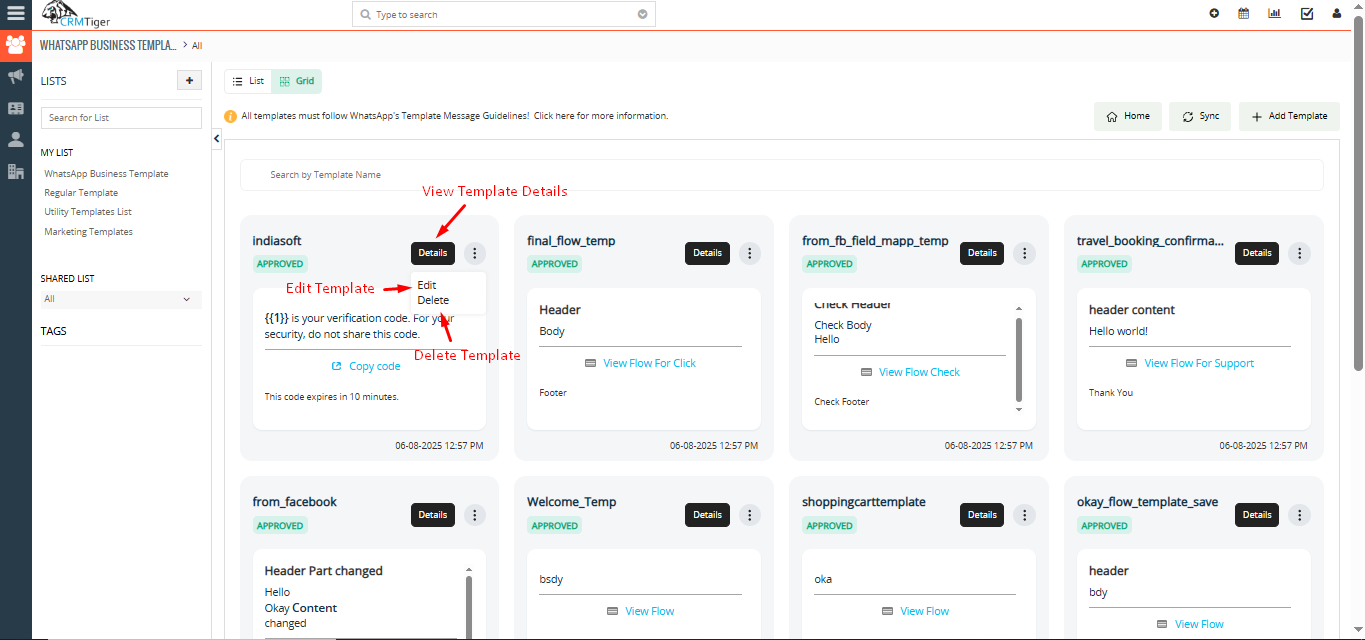Open the single person sidebar icon
1365x640 pixels.
tap(16, 140)
